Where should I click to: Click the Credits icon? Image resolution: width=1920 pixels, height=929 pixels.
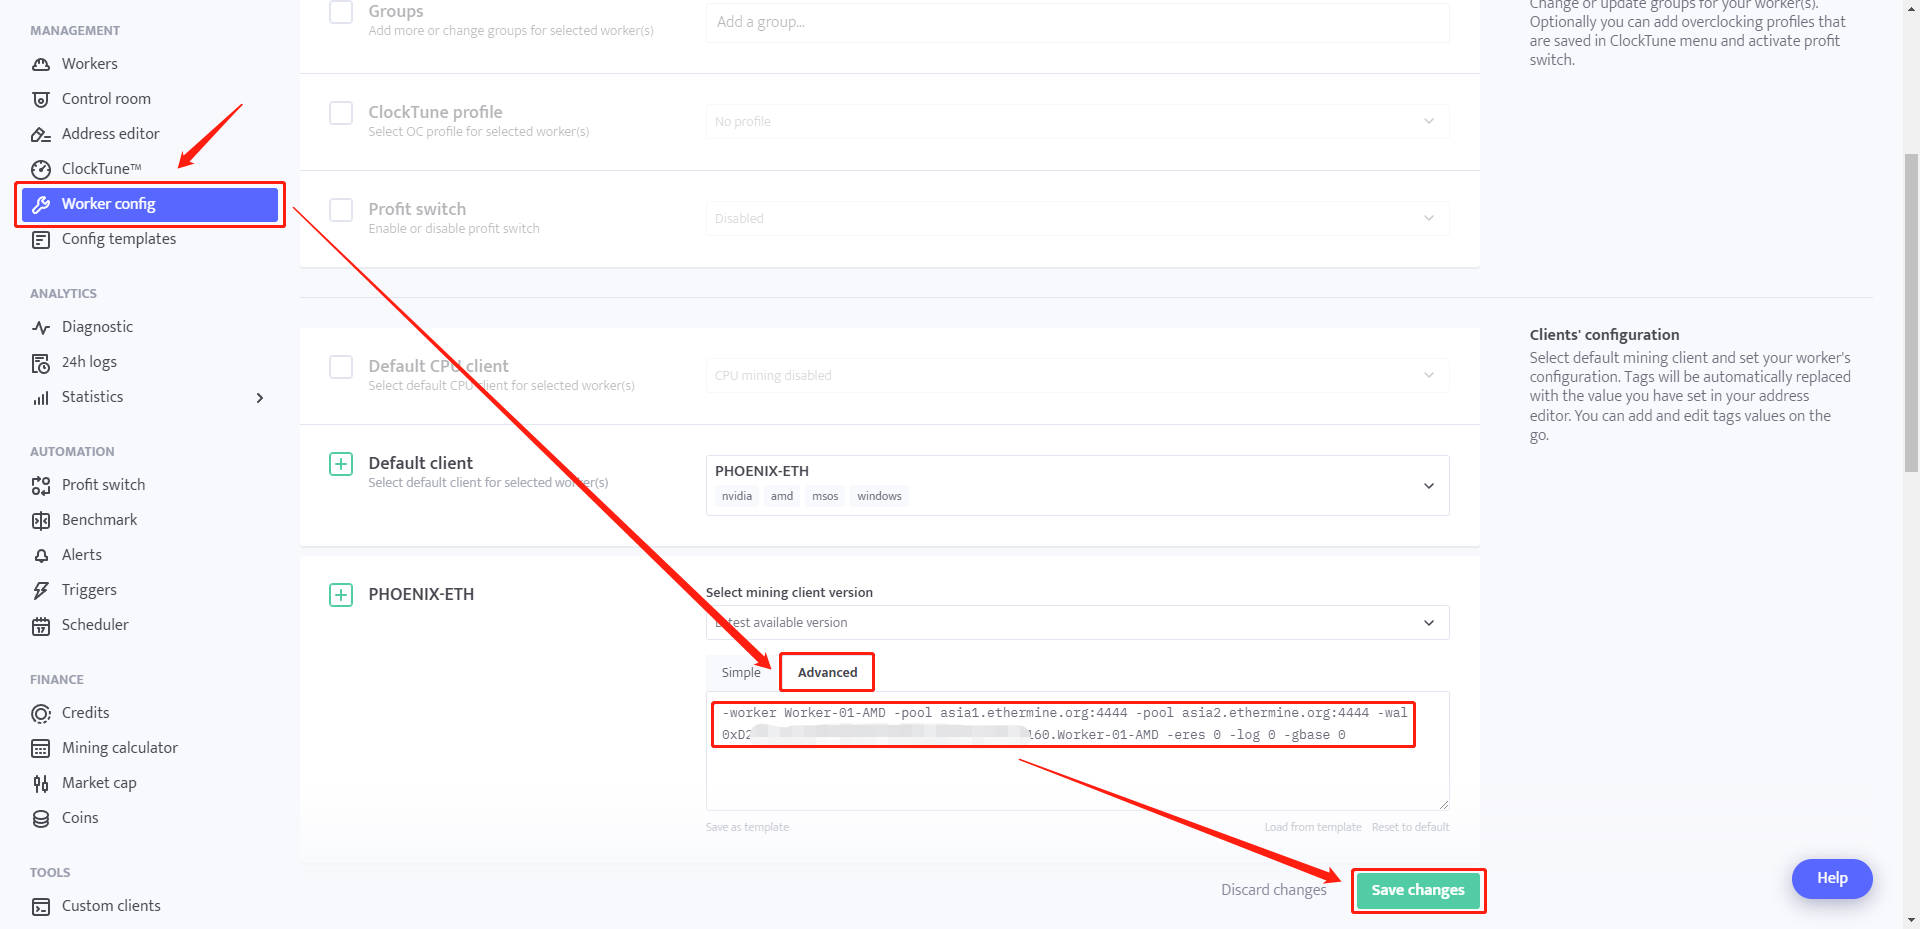pos(41,713)
